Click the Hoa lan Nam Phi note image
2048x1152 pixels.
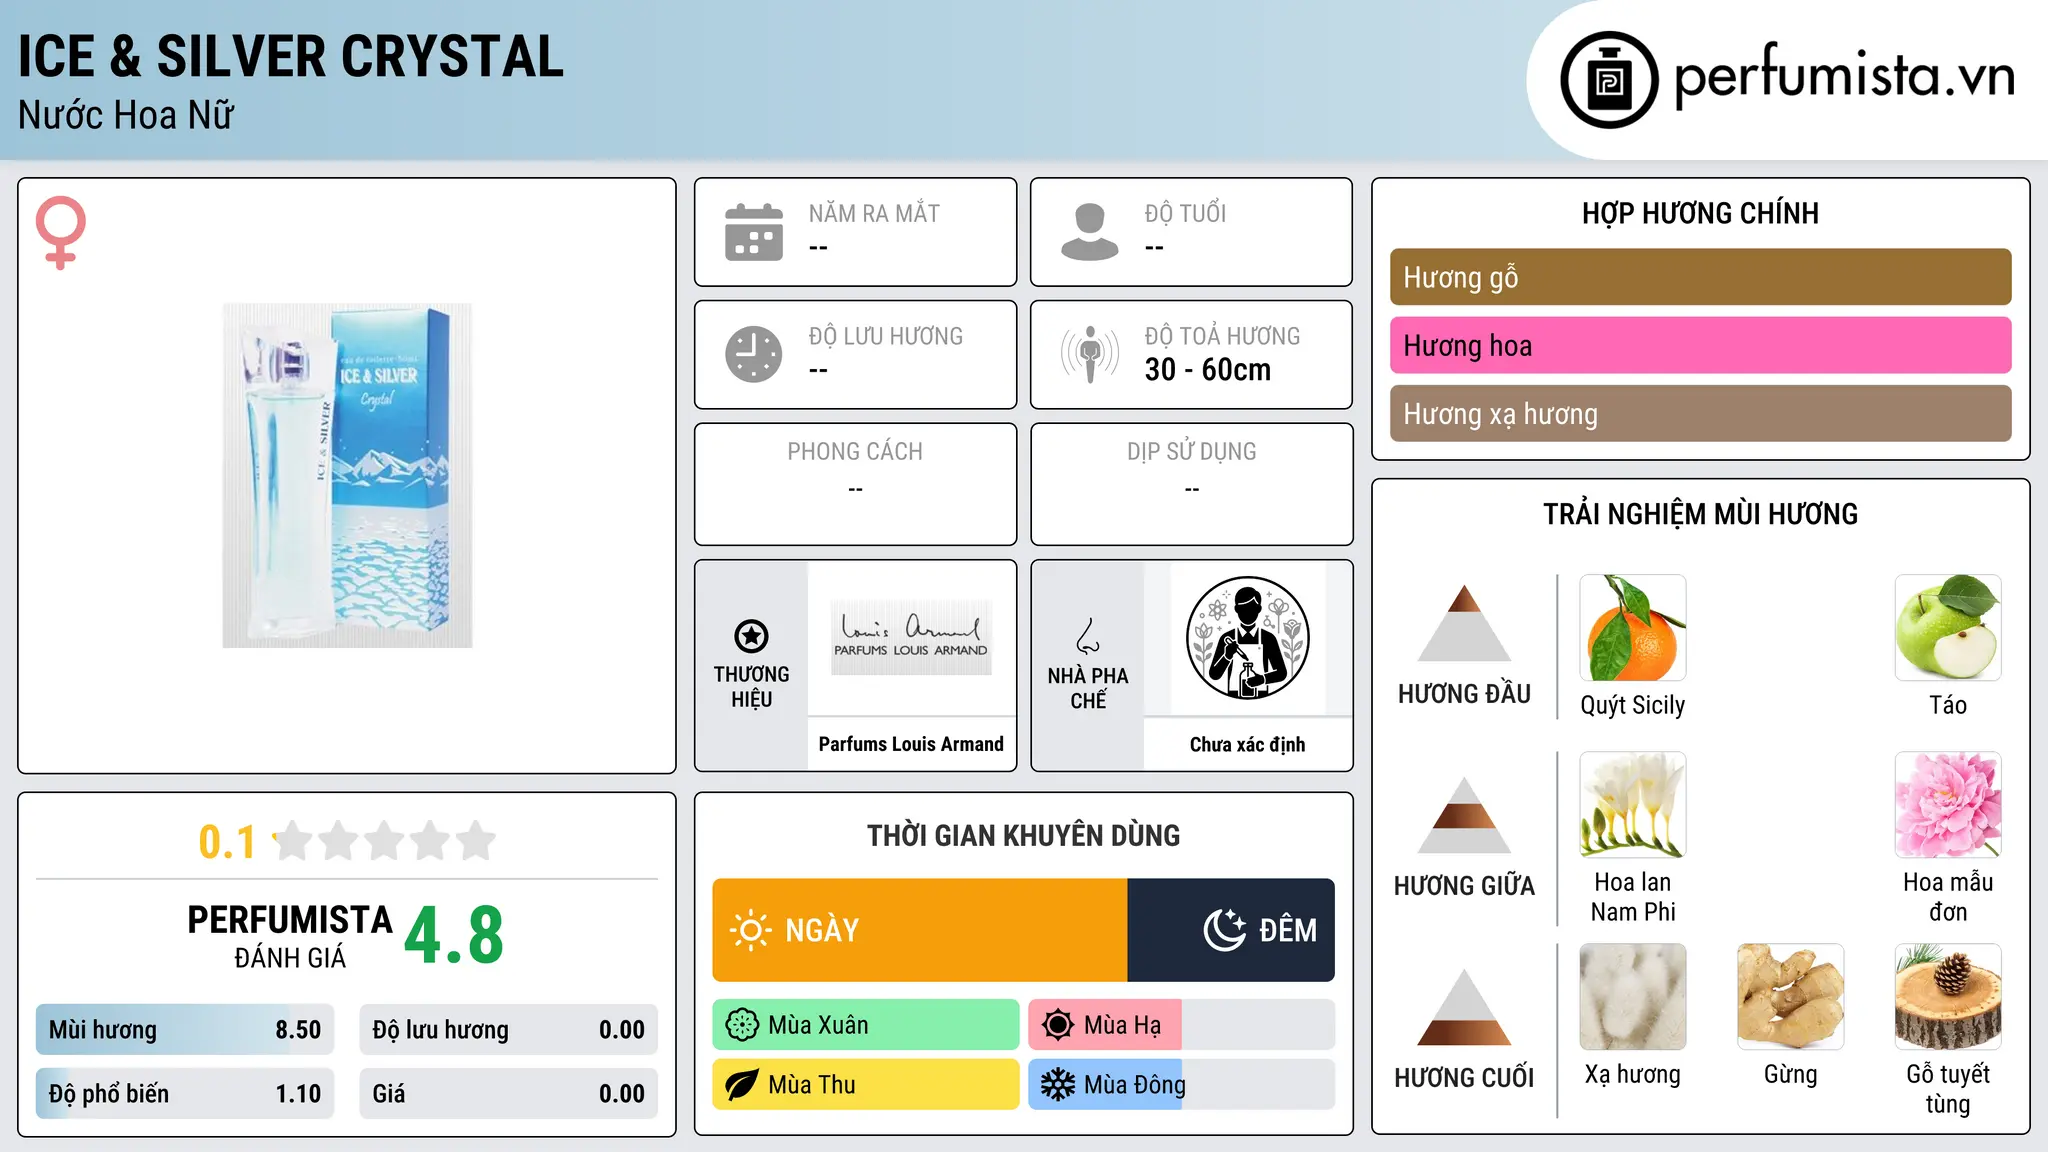[x=1633, y=805]
